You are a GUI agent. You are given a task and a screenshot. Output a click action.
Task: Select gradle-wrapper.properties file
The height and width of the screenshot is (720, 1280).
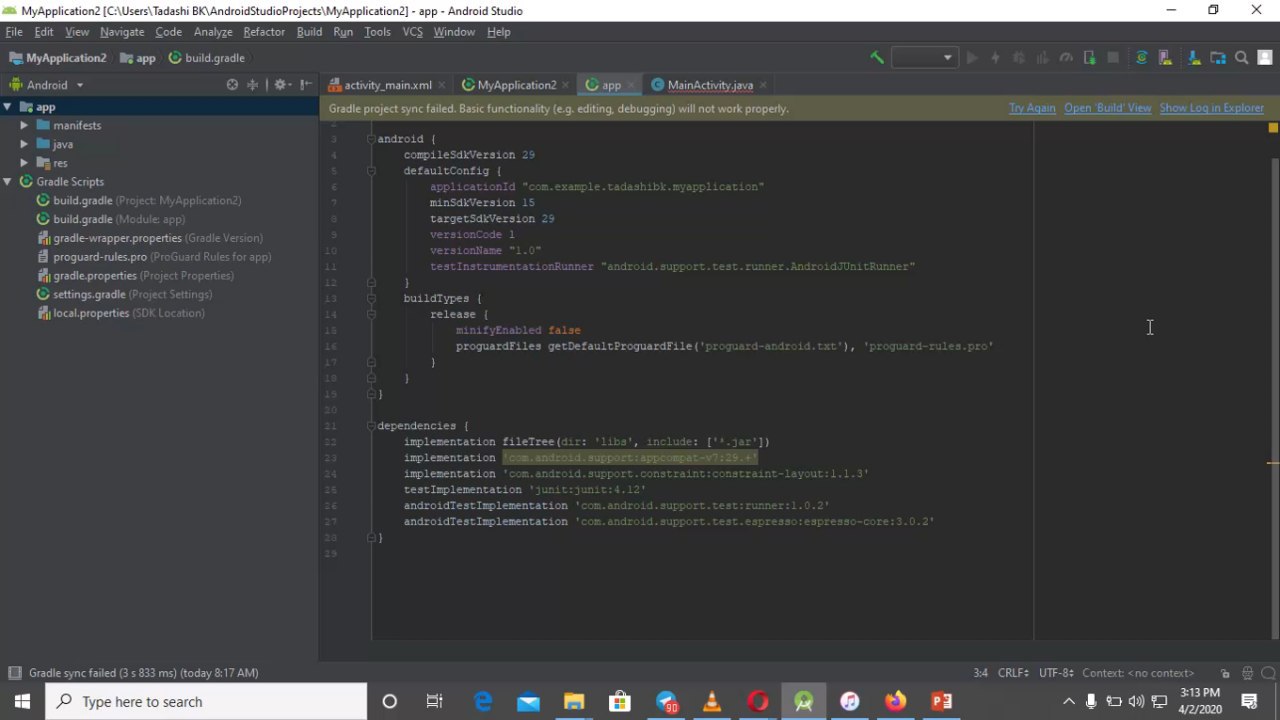point(157,238)
